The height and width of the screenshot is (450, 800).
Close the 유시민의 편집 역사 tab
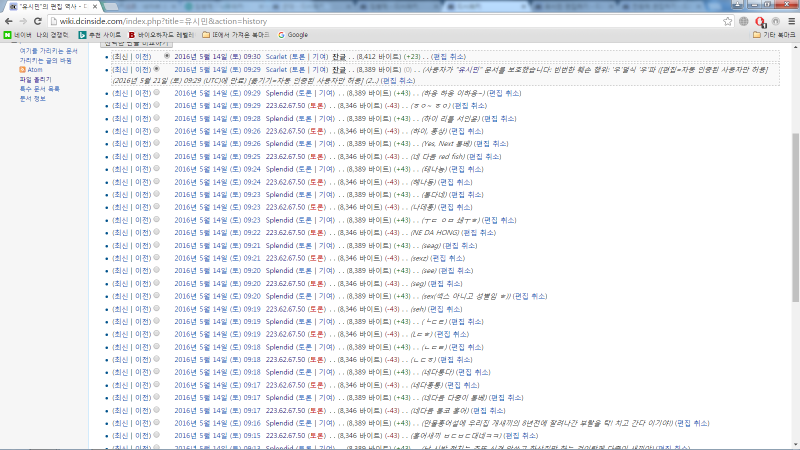95,7
